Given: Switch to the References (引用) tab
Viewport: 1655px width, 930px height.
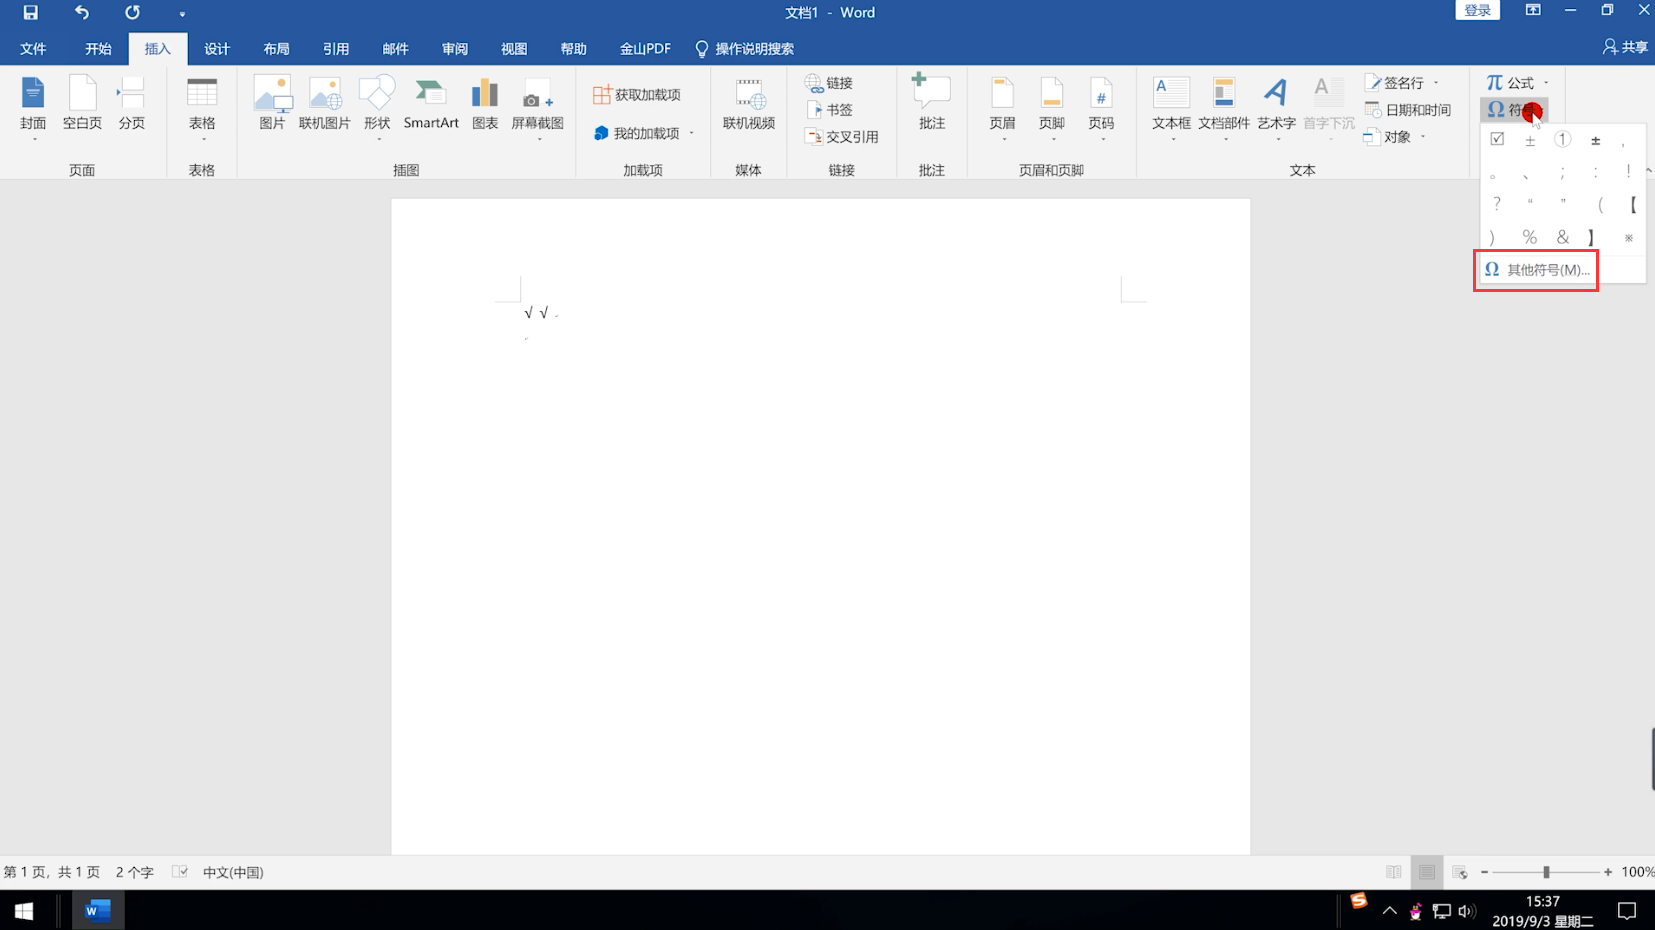Looking at the screenshot, I should [x=336, y=49].
